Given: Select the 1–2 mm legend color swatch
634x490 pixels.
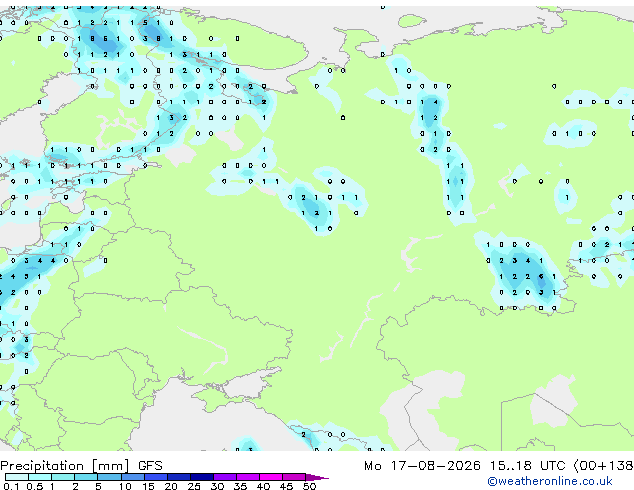Looking at the screenshot, I should (x=63, y=477).
